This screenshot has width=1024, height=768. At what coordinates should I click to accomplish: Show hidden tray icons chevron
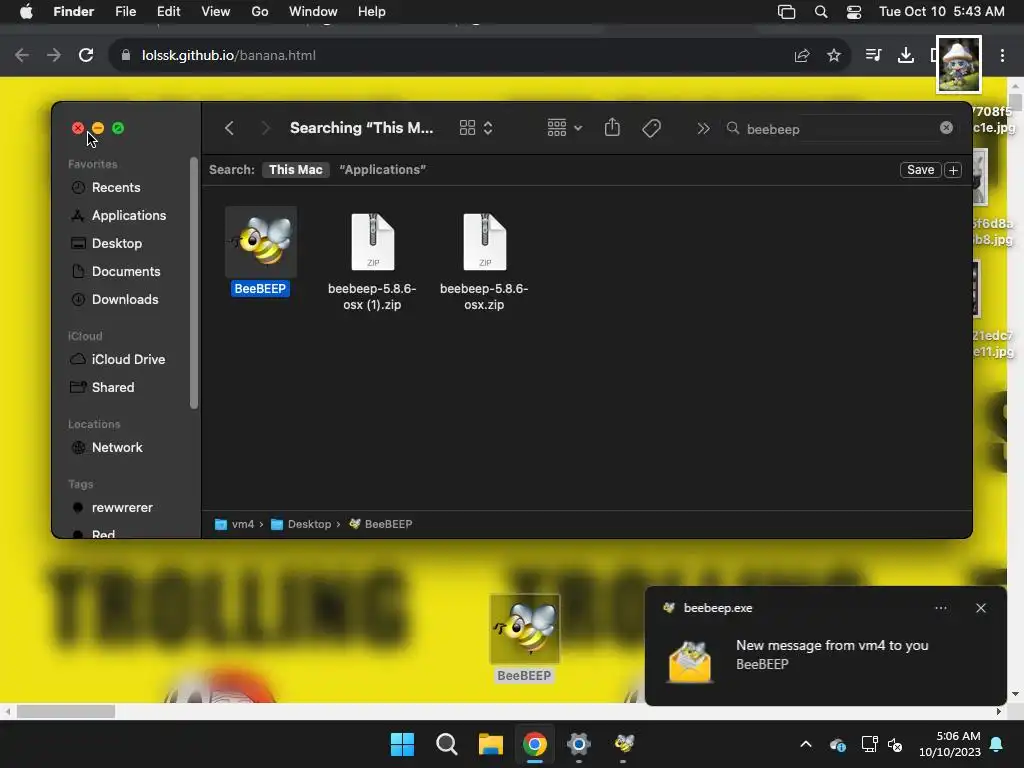tap(806, 744)
